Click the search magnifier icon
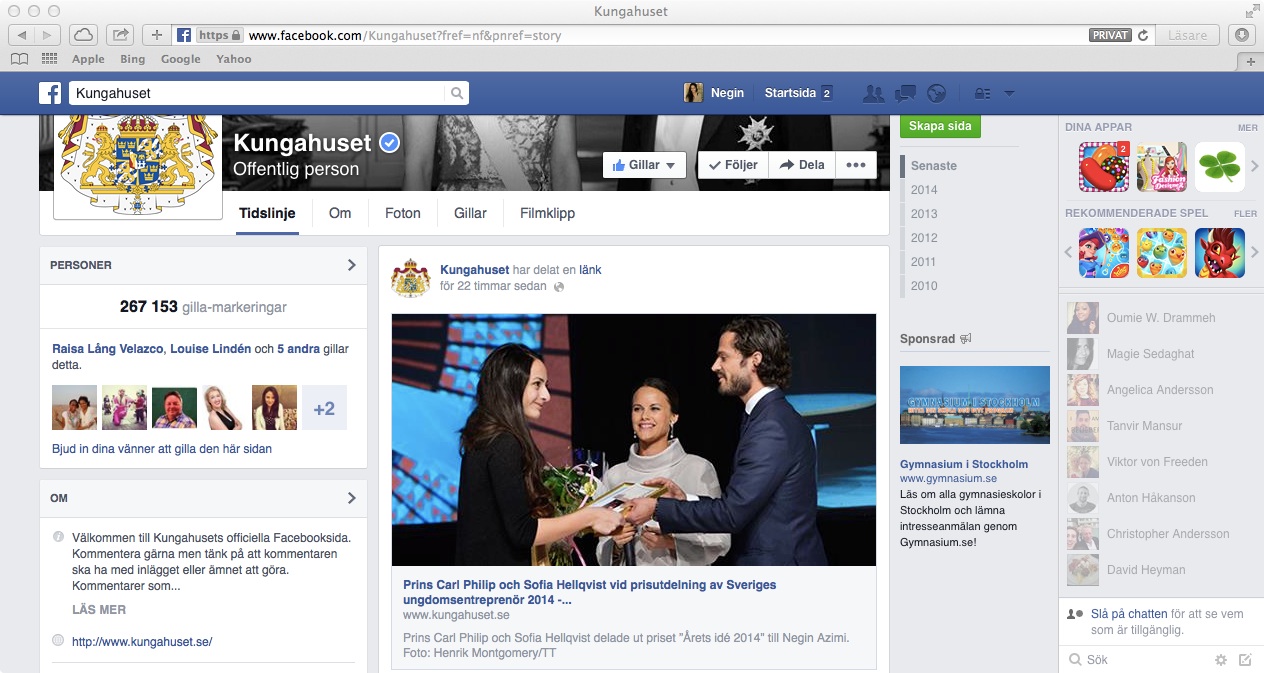 456,93
